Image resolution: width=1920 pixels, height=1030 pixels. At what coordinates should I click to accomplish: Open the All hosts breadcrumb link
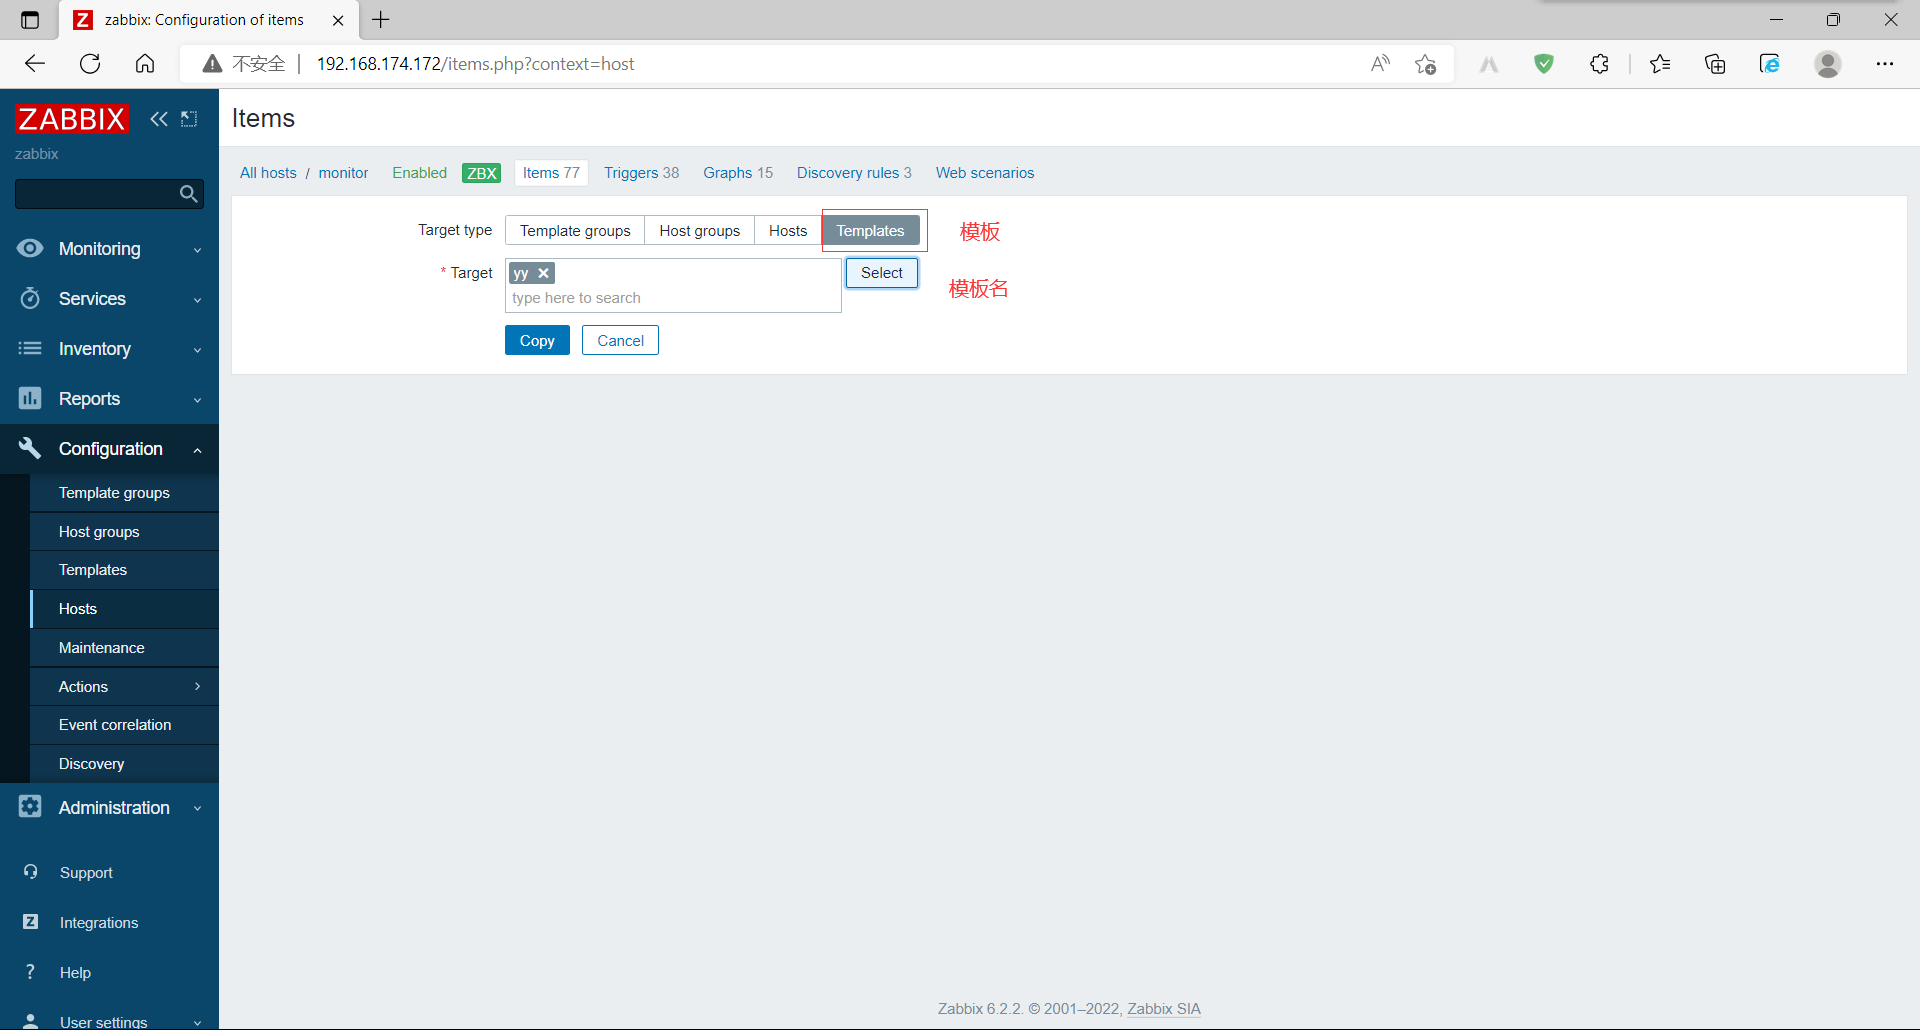click(268, 172)
